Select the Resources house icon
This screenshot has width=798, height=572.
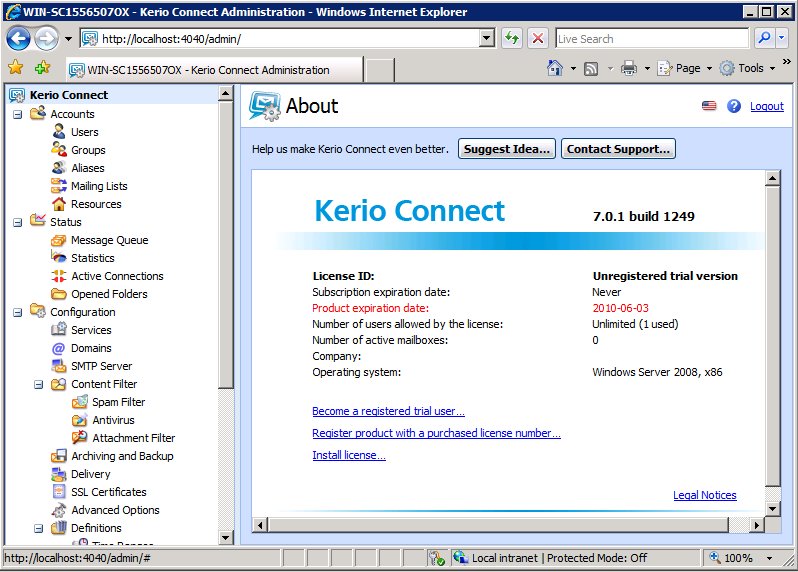[59, 204]
